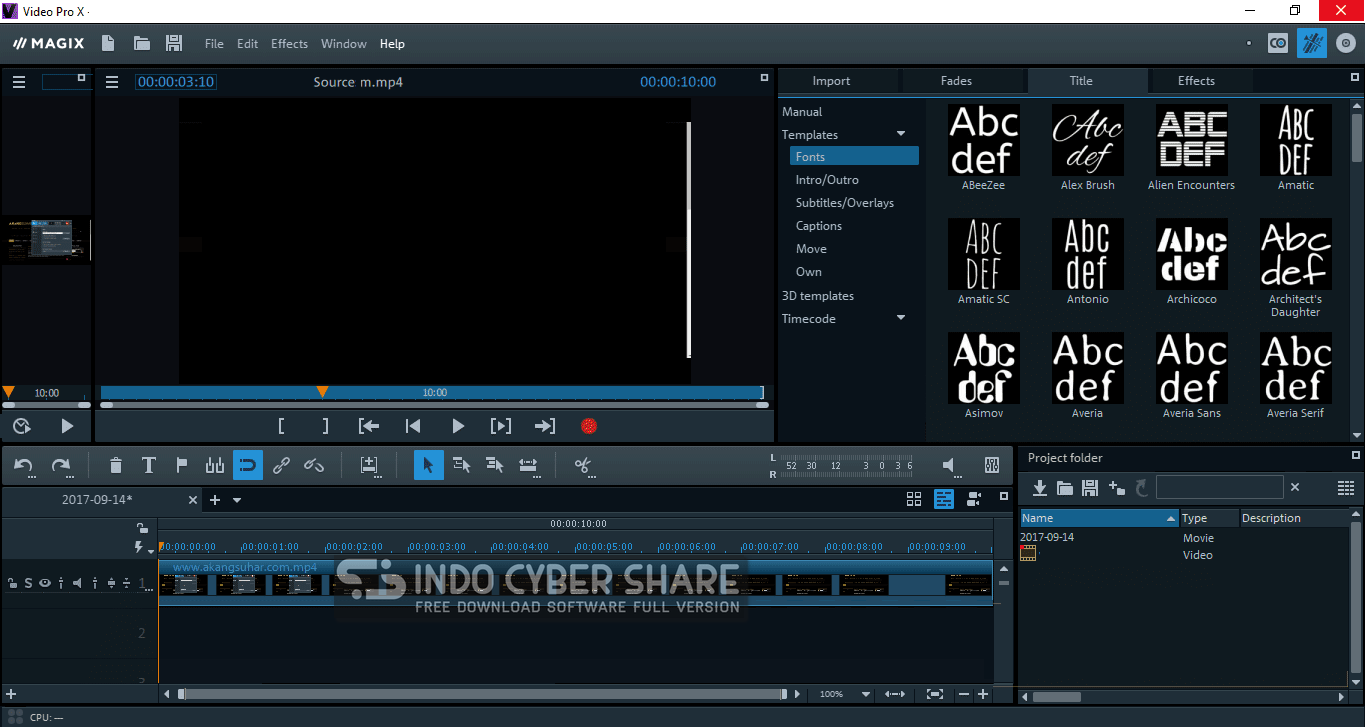
Task: Mute track 1 with the speaker icon
Action: 78,583
